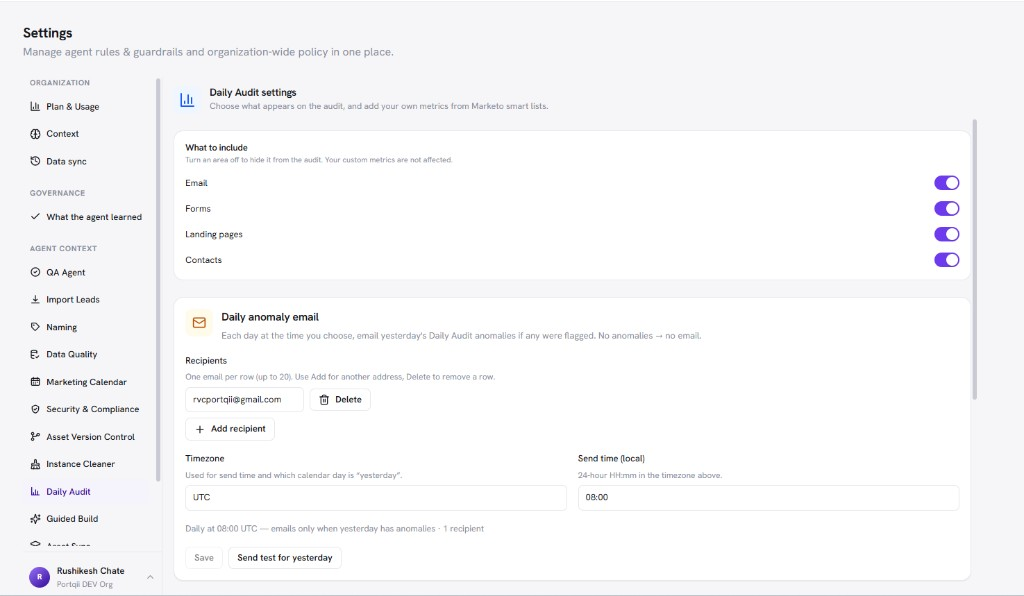Click the Instance Cleaner icon
Image resolution: width=1024 pixels, height=596 pixels.
click(x=35, y=464)
